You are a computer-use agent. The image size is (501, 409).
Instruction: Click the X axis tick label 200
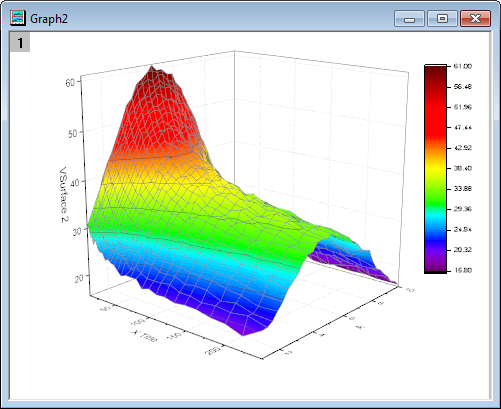point(213,350)
